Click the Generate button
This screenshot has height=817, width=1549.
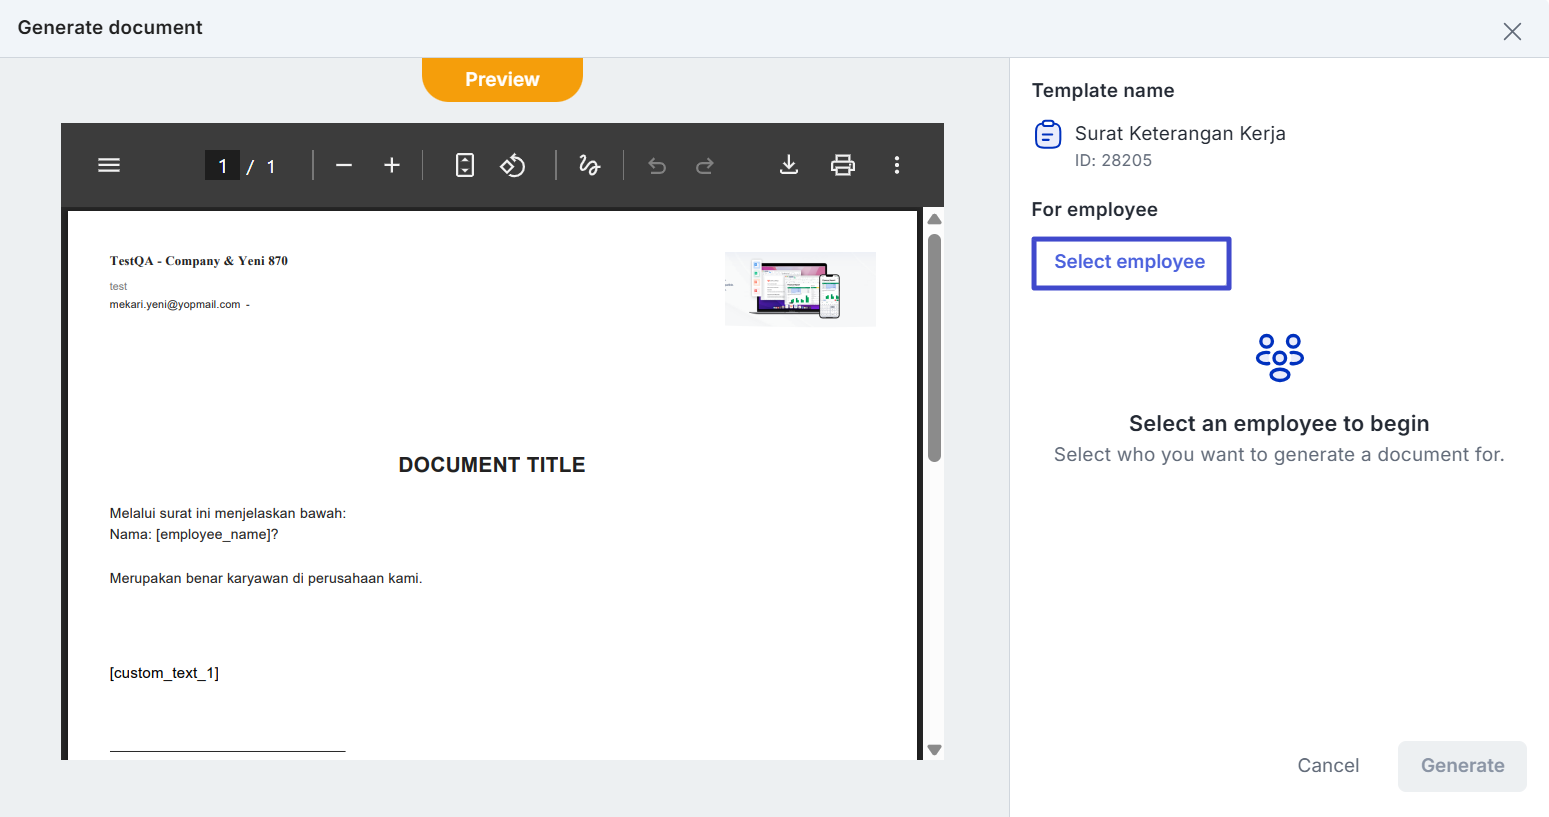pyautogui.click(x=1461, y=766)
